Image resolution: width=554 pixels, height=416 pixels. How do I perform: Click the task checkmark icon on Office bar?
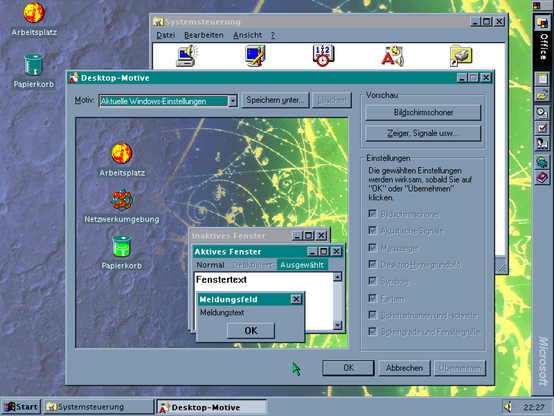tap(543, 128)
